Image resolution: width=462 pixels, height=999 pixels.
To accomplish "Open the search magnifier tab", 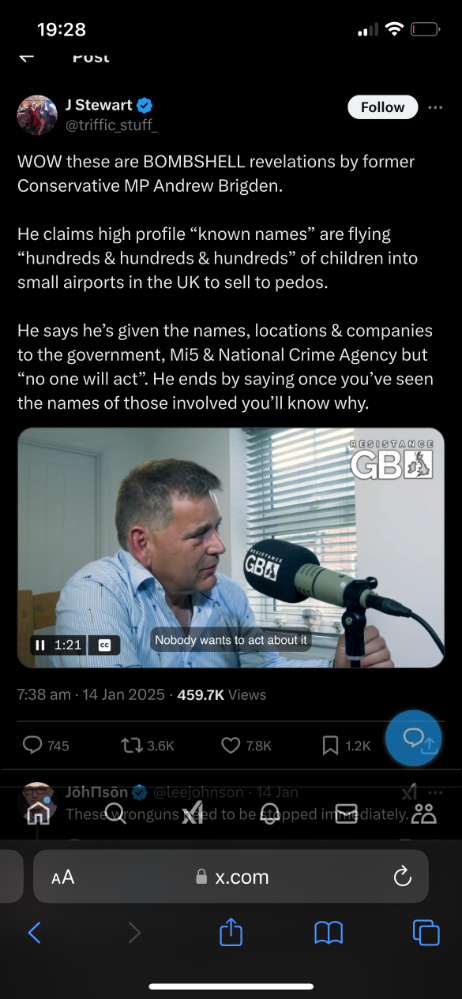I will (115, 814).
